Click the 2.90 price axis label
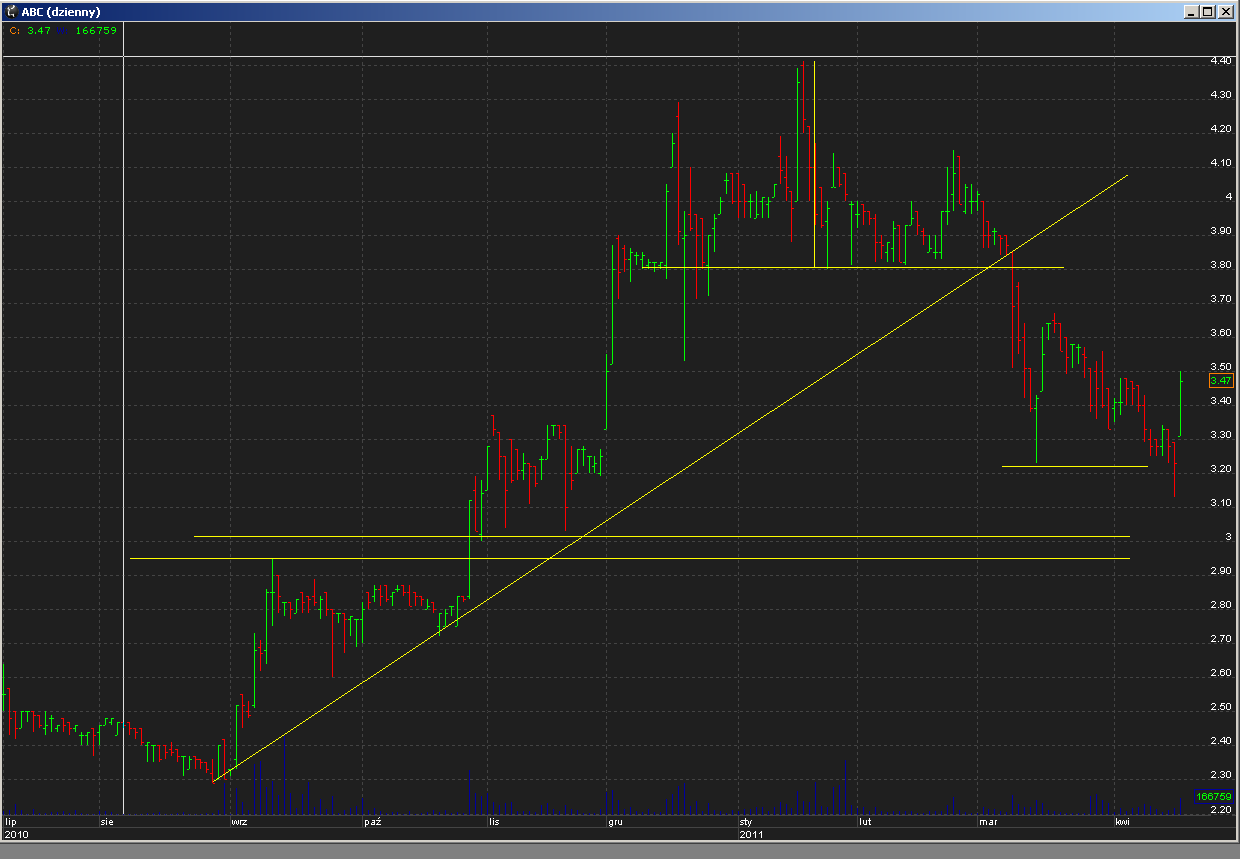The height and width of the screenshot is (859, 1240). click(1220, 571)
